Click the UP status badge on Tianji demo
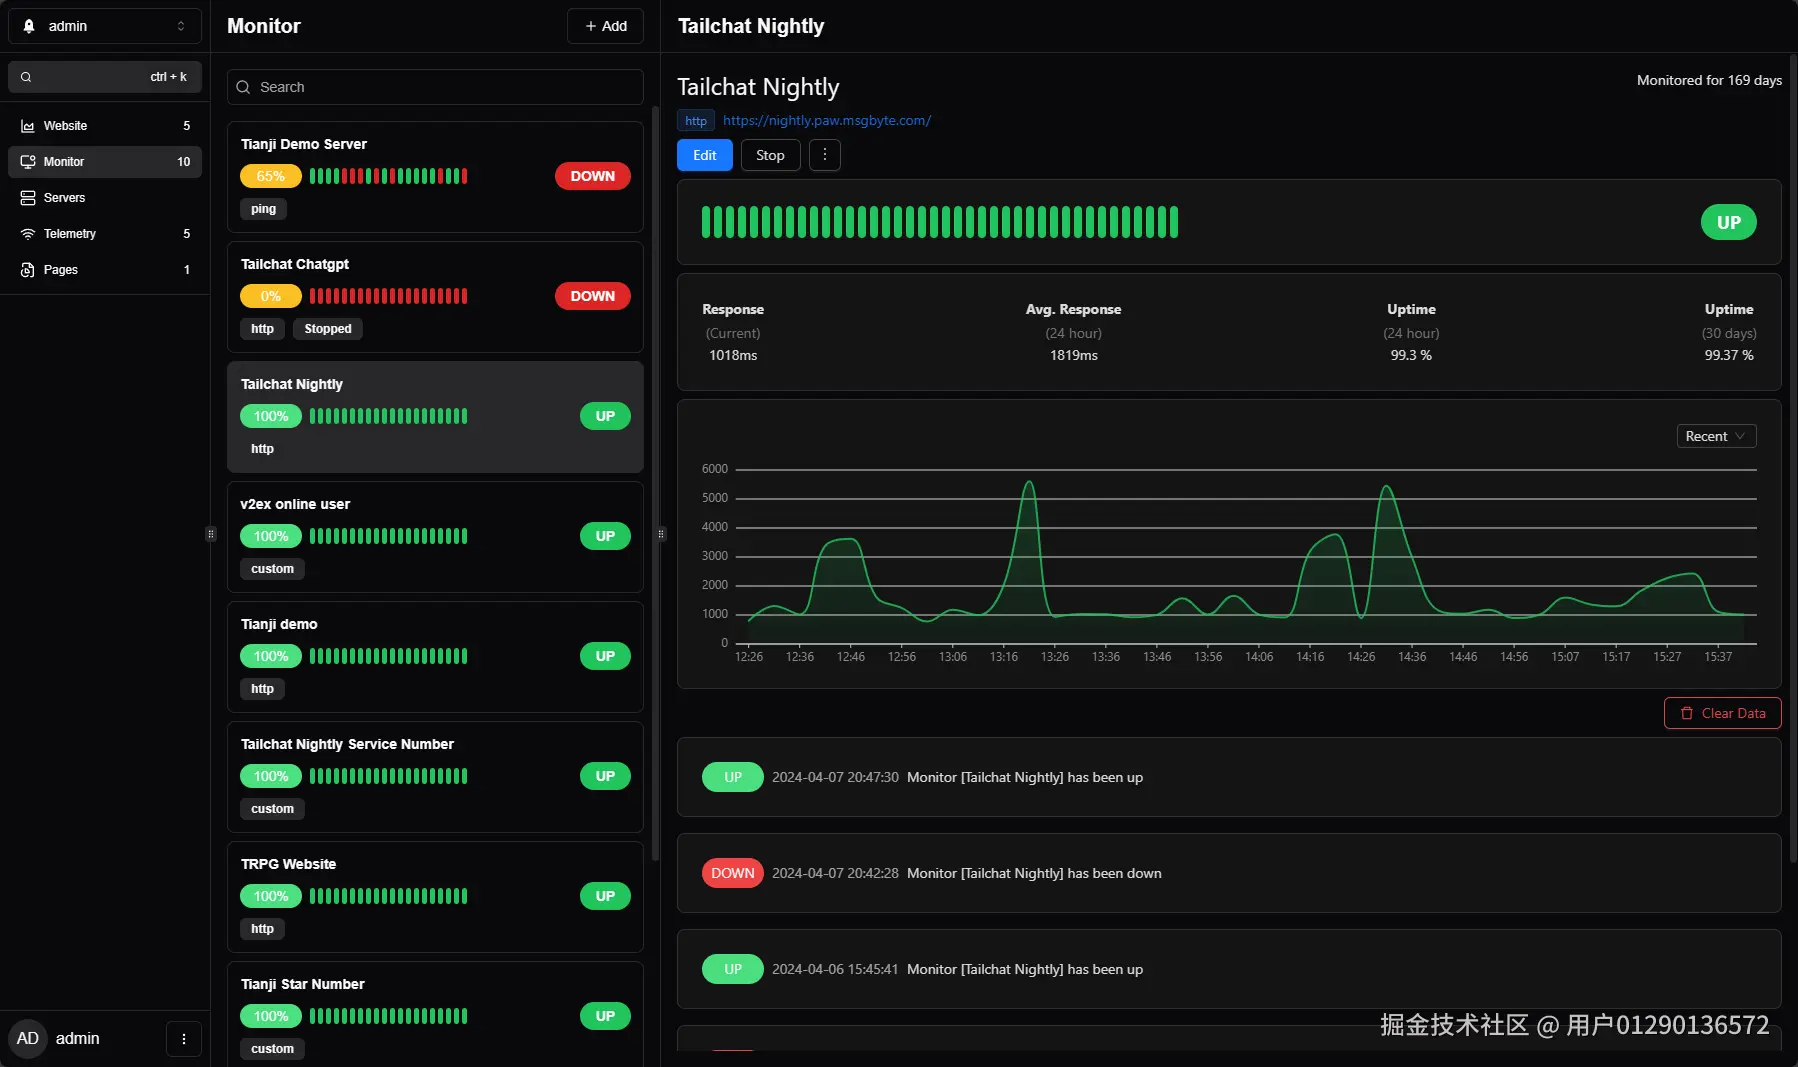Image resolution: width=1798 pixels, height=1067 pixels. pos(605,656)
